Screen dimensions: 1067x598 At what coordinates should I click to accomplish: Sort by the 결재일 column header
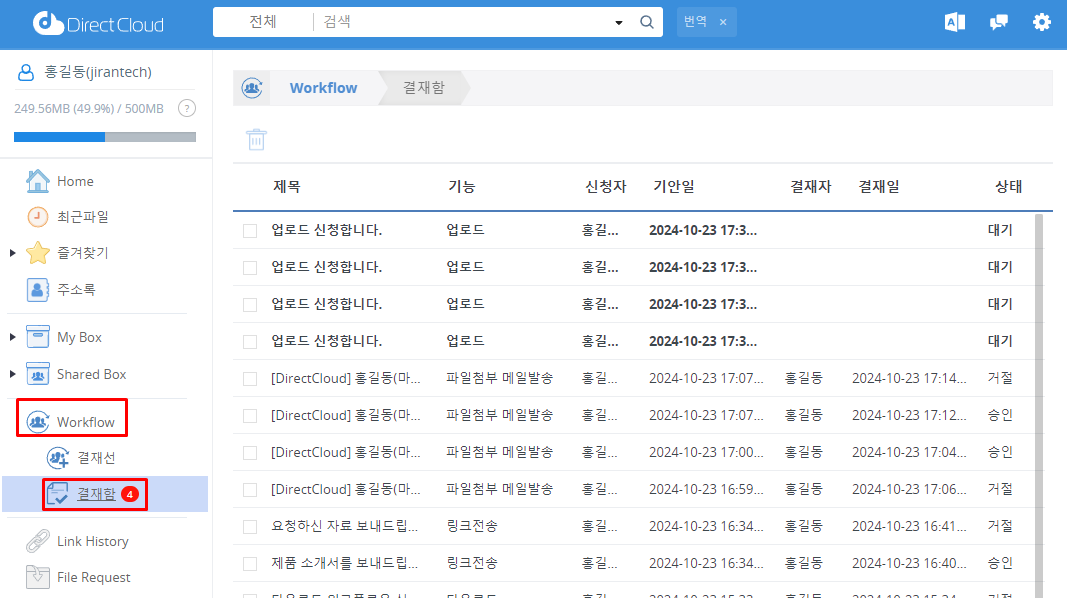click(879, 186)
